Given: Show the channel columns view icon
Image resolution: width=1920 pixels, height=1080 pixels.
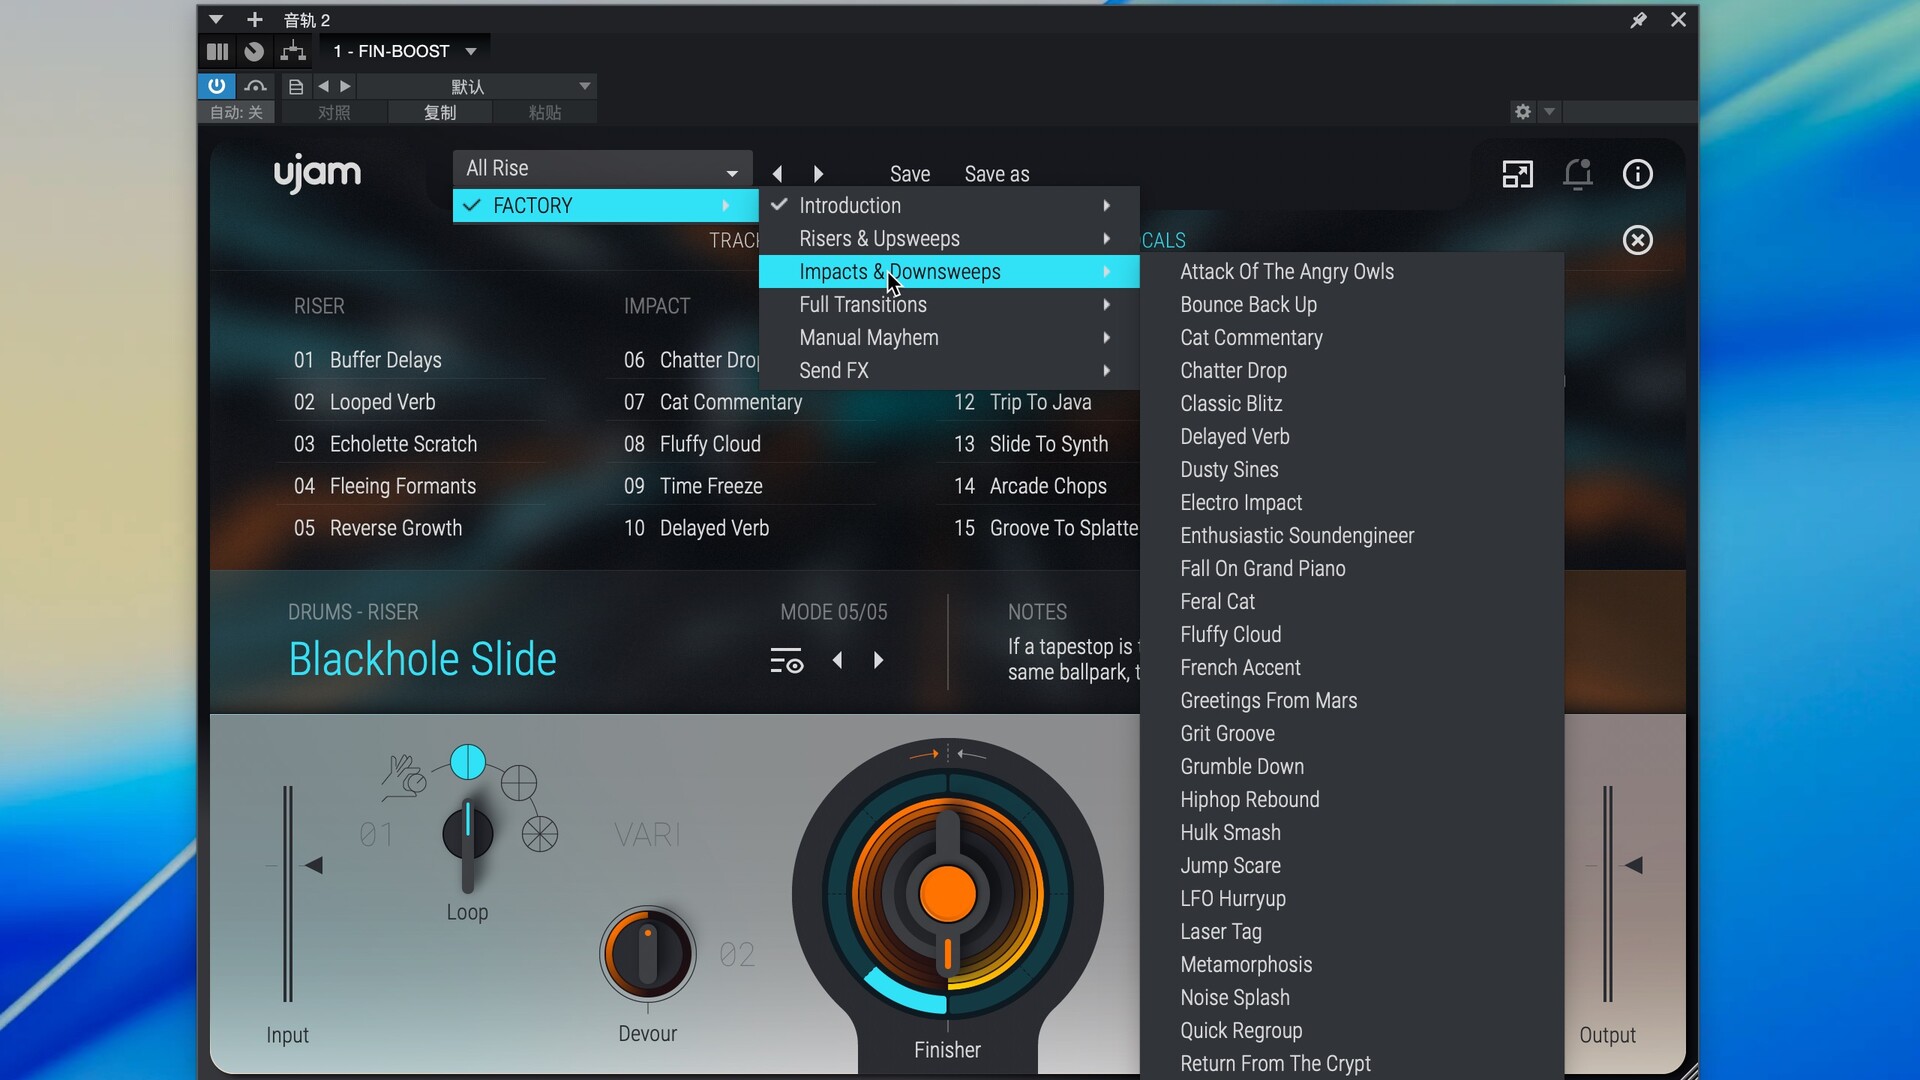Looking at the screenshot, I should click(217, 51).
